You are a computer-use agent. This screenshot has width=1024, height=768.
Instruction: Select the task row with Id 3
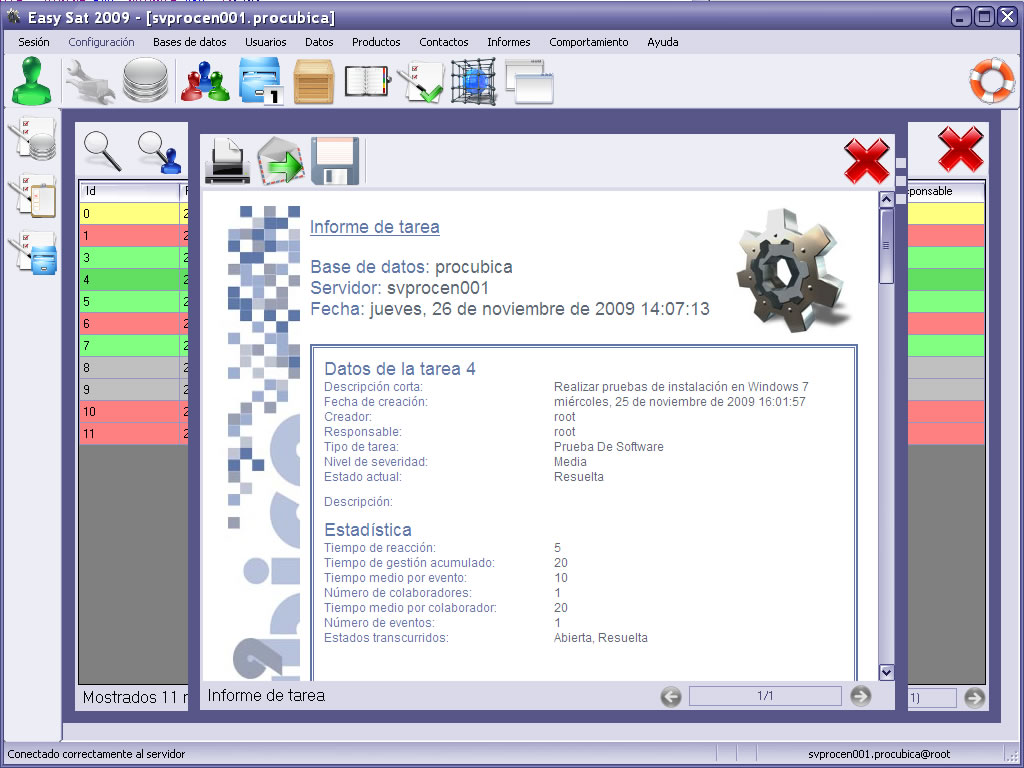click(x=133, y=257)
